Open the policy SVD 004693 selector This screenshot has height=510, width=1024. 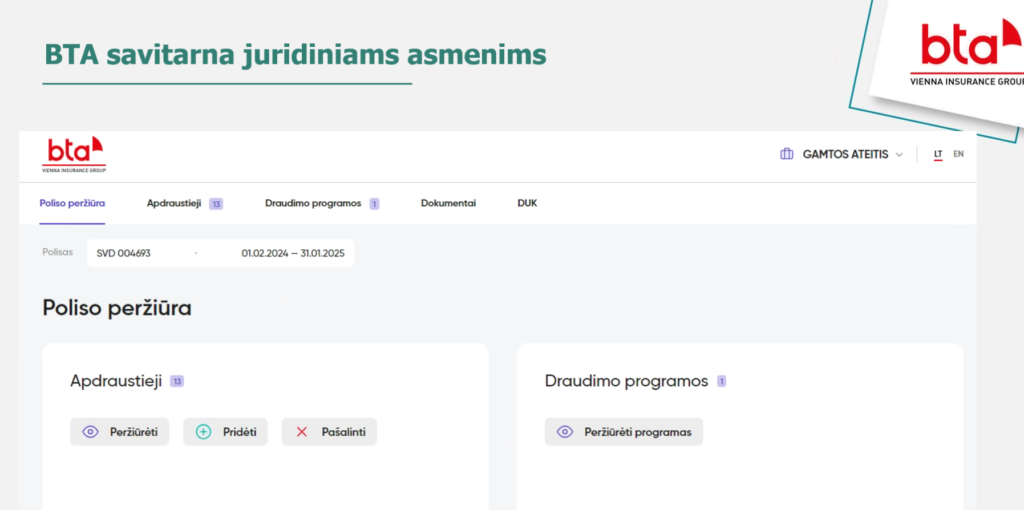pos(124,253)
